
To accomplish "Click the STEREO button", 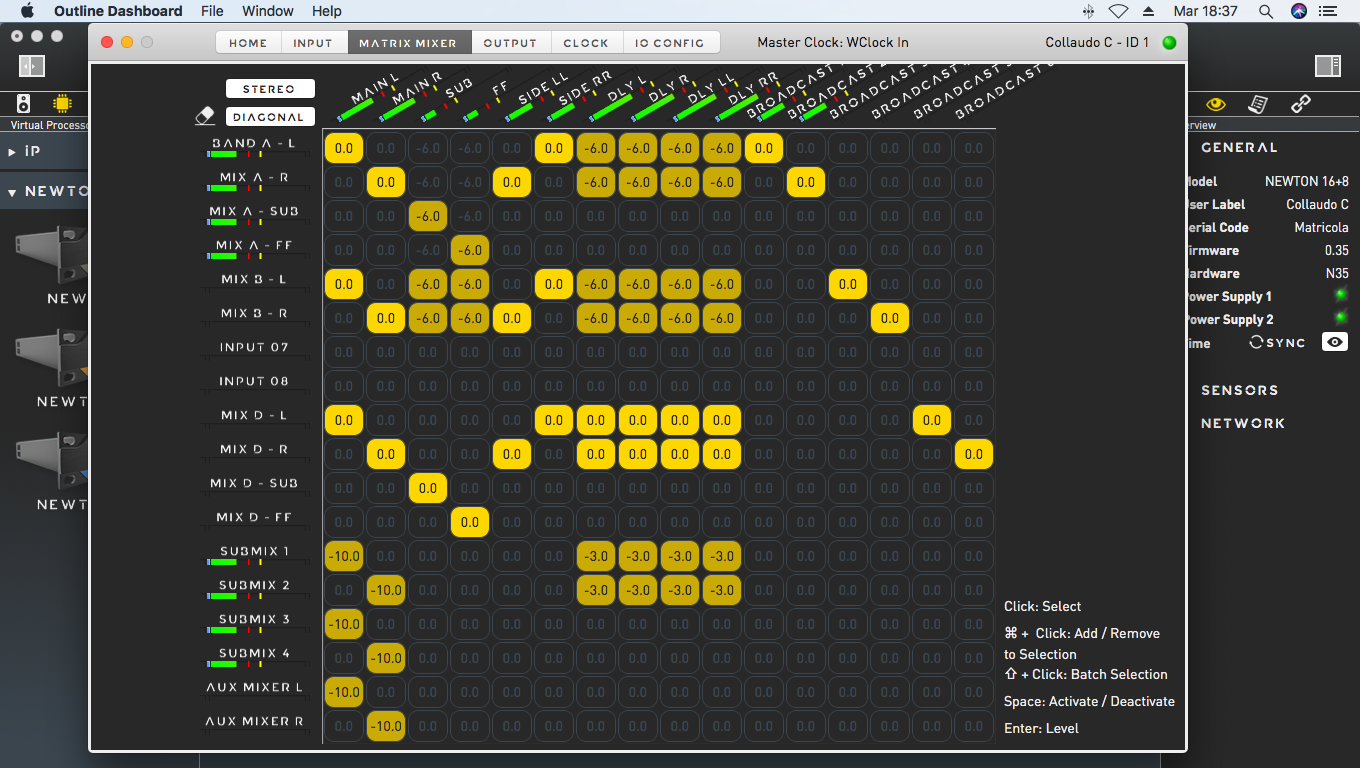I will tap(270, 89).
